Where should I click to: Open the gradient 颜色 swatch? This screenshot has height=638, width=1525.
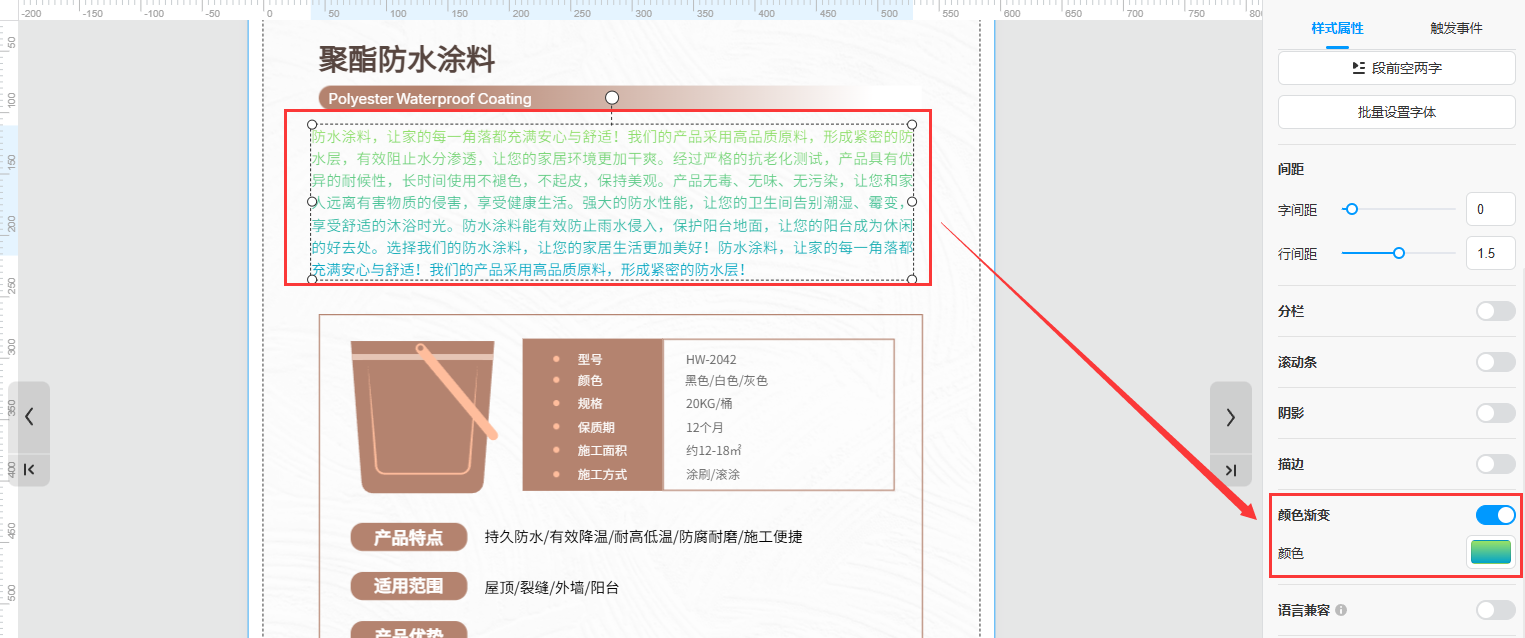coord(1490,553)
